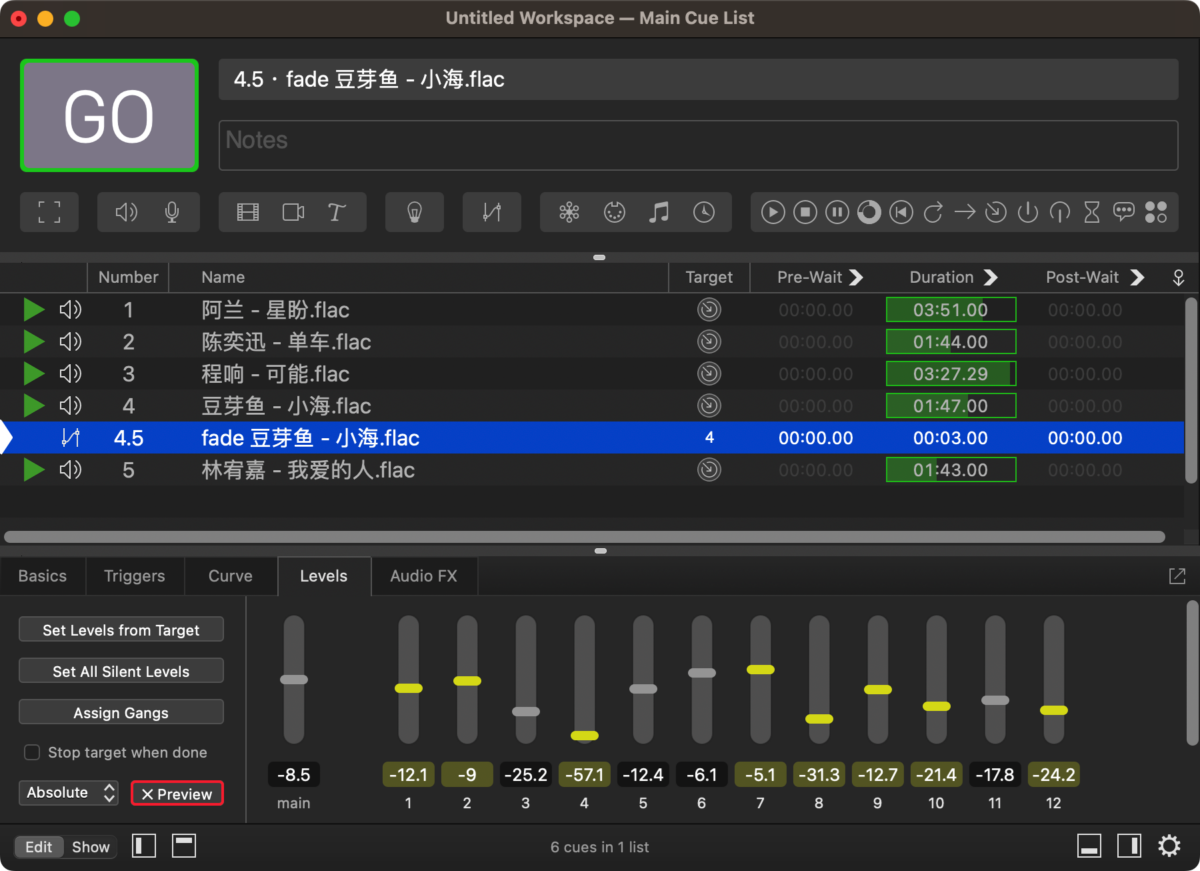Add a Mic cue from the toolbar
The image size is (1200, 871).
tap(172, 212)
